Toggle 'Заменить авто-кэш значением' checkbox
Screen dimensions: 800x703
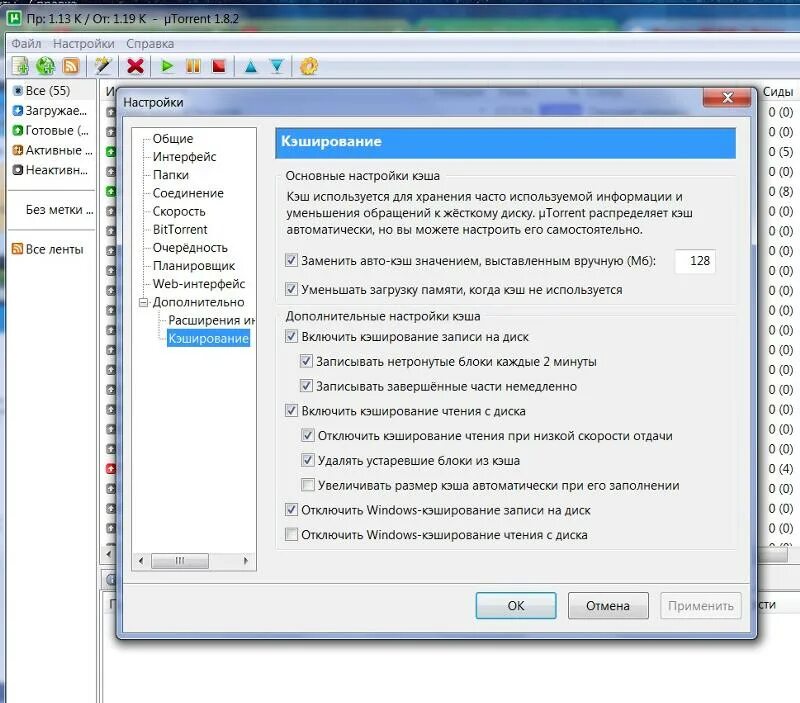(291, 261)
